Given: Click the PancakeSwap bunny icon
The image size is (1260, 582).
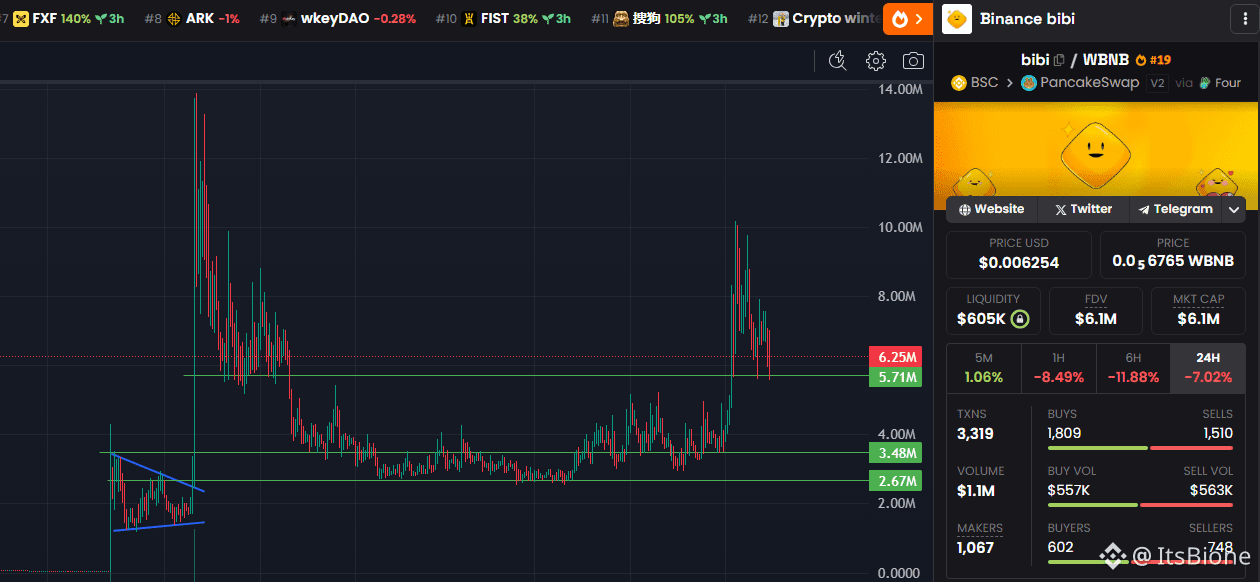Looking at the screenshot, I should tap(1029, 83).
